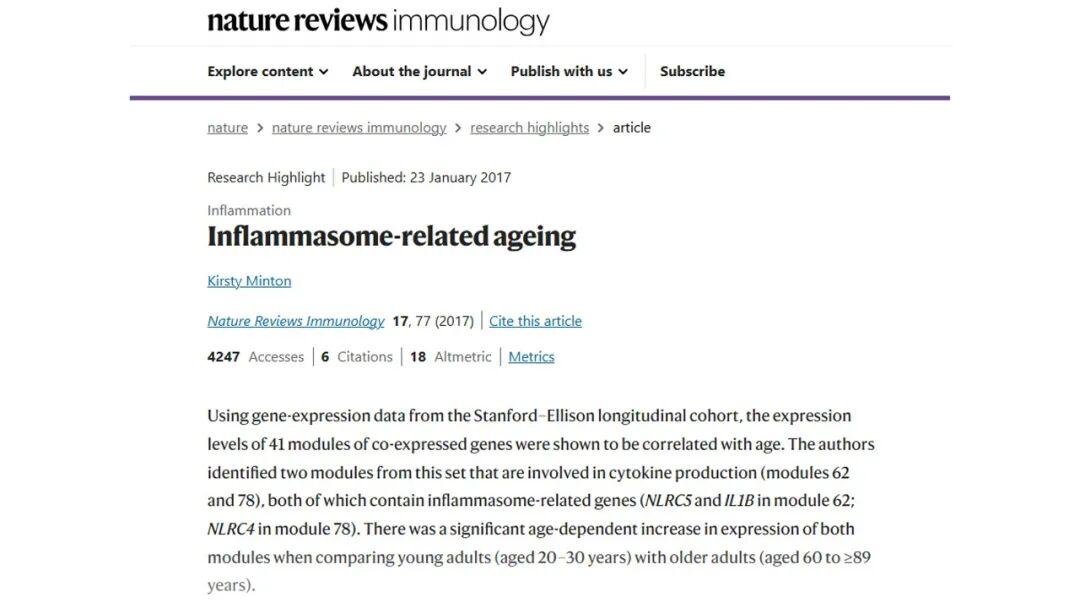
Task: Click the chevron before article breadcrumb
Action: (600, 128)
